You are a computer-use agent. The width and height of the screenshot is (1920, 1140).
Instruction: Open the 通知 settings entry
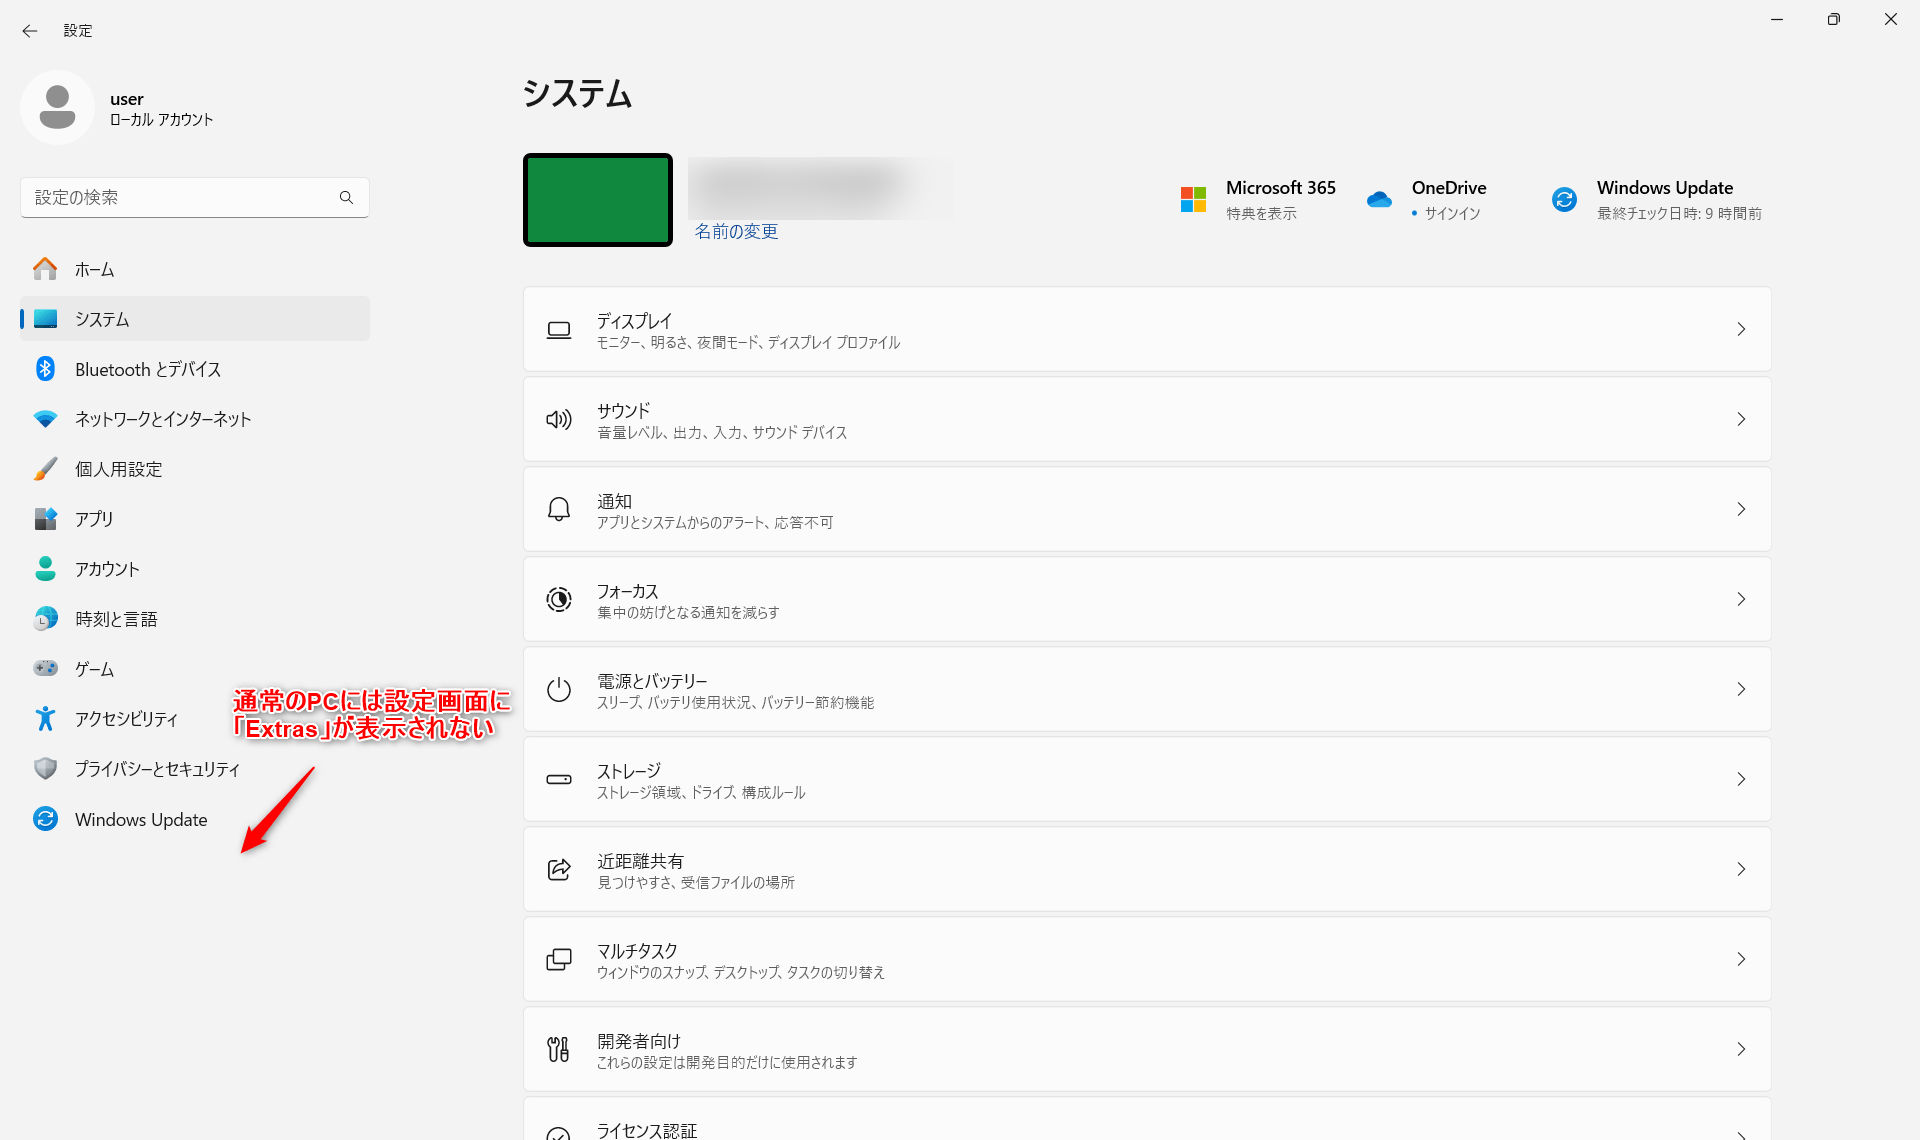click(x=1146, y=509)
